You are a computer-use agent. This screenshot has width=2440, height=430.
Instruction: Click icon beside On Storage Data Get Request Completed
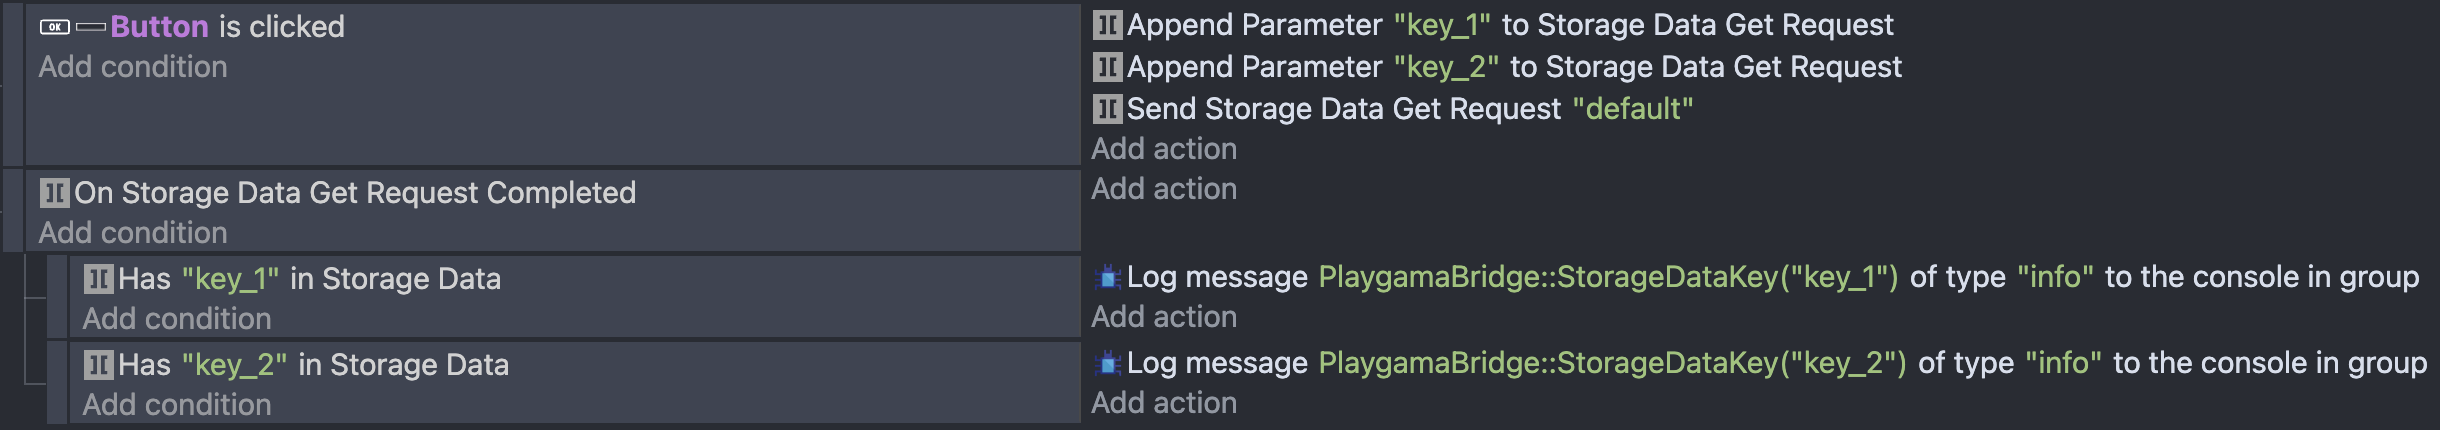54,193
